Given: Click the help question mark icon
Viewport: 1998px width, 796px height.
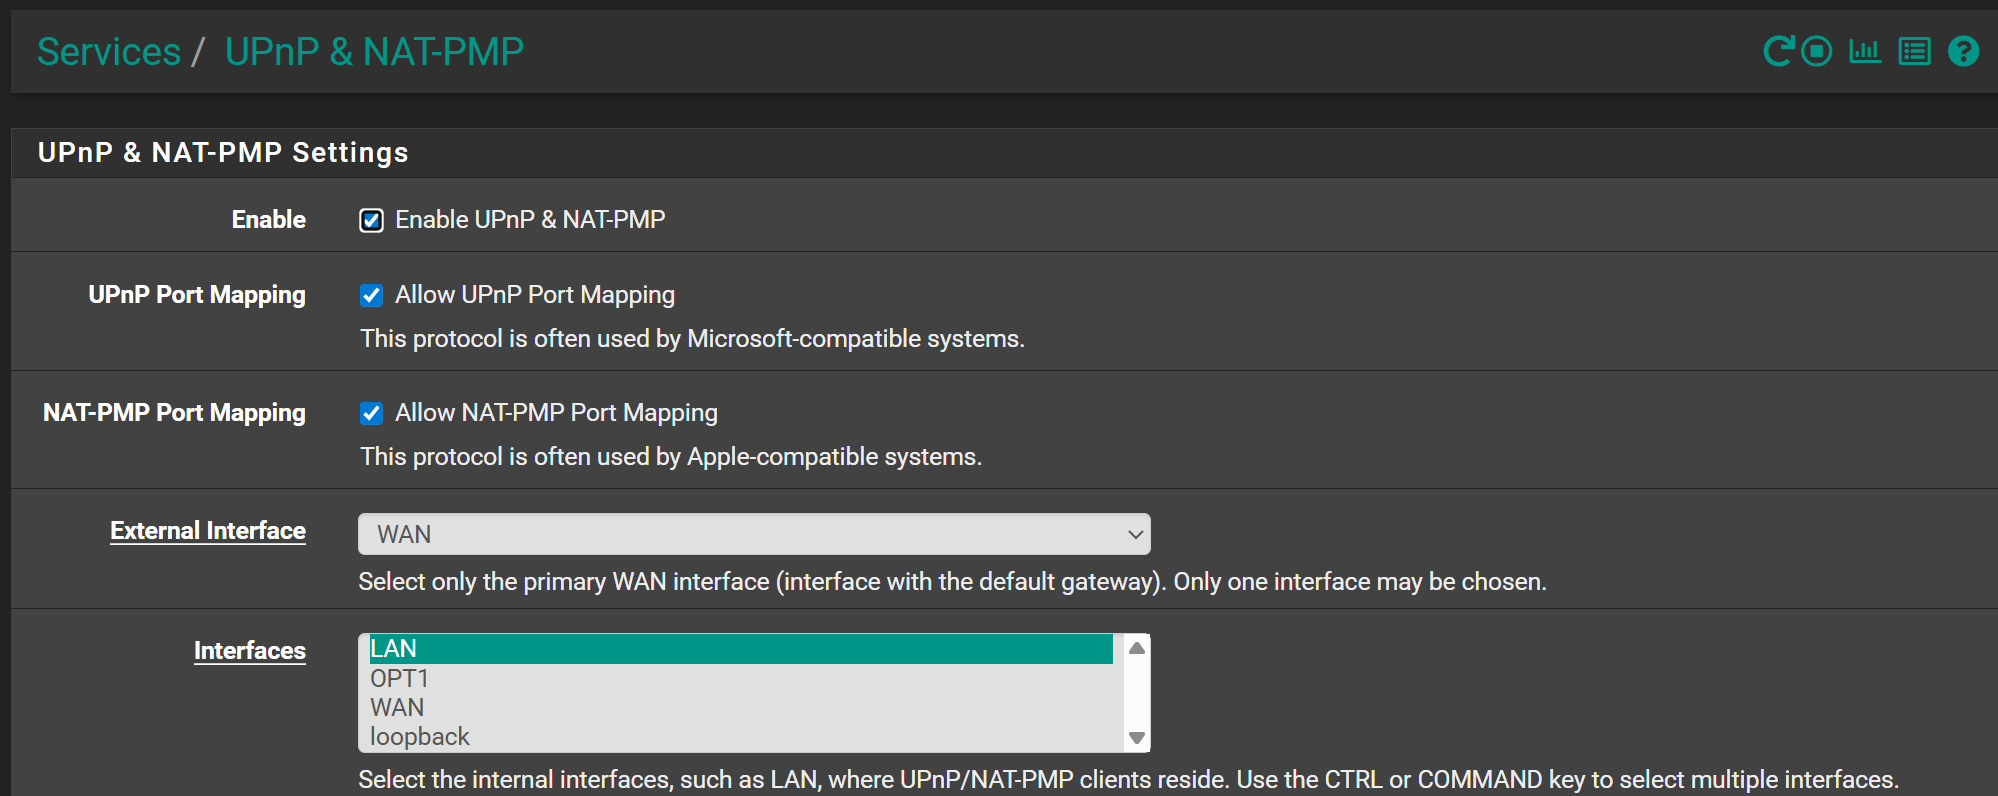Looking at the screenshot, I should (1963, 51).
